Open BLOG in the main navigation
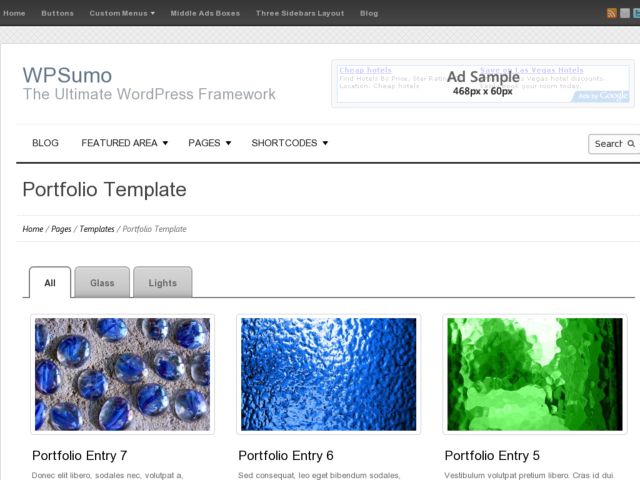Viewport: 640px width, 480px height. coord(45,143)
